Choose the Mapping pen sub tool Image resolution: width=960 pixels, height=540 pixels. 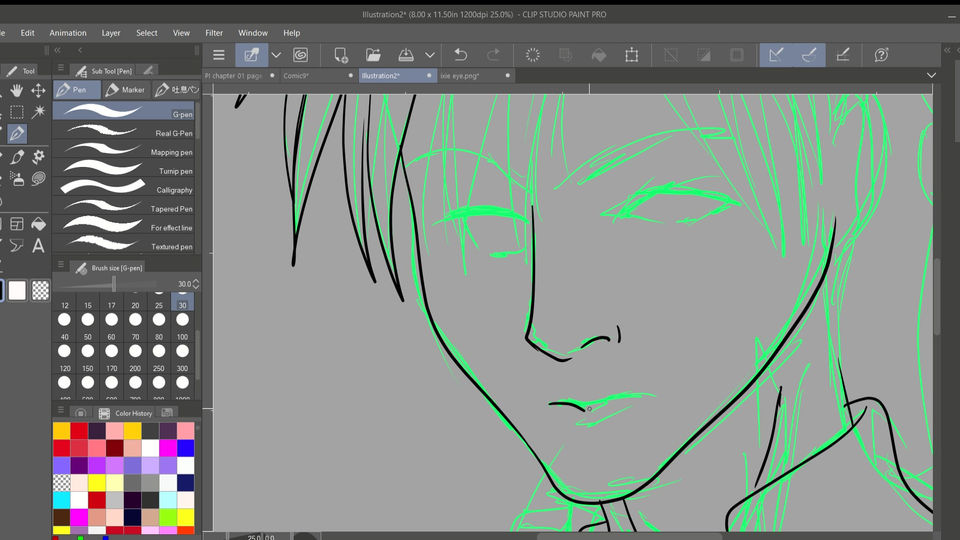tap(124, 151)
